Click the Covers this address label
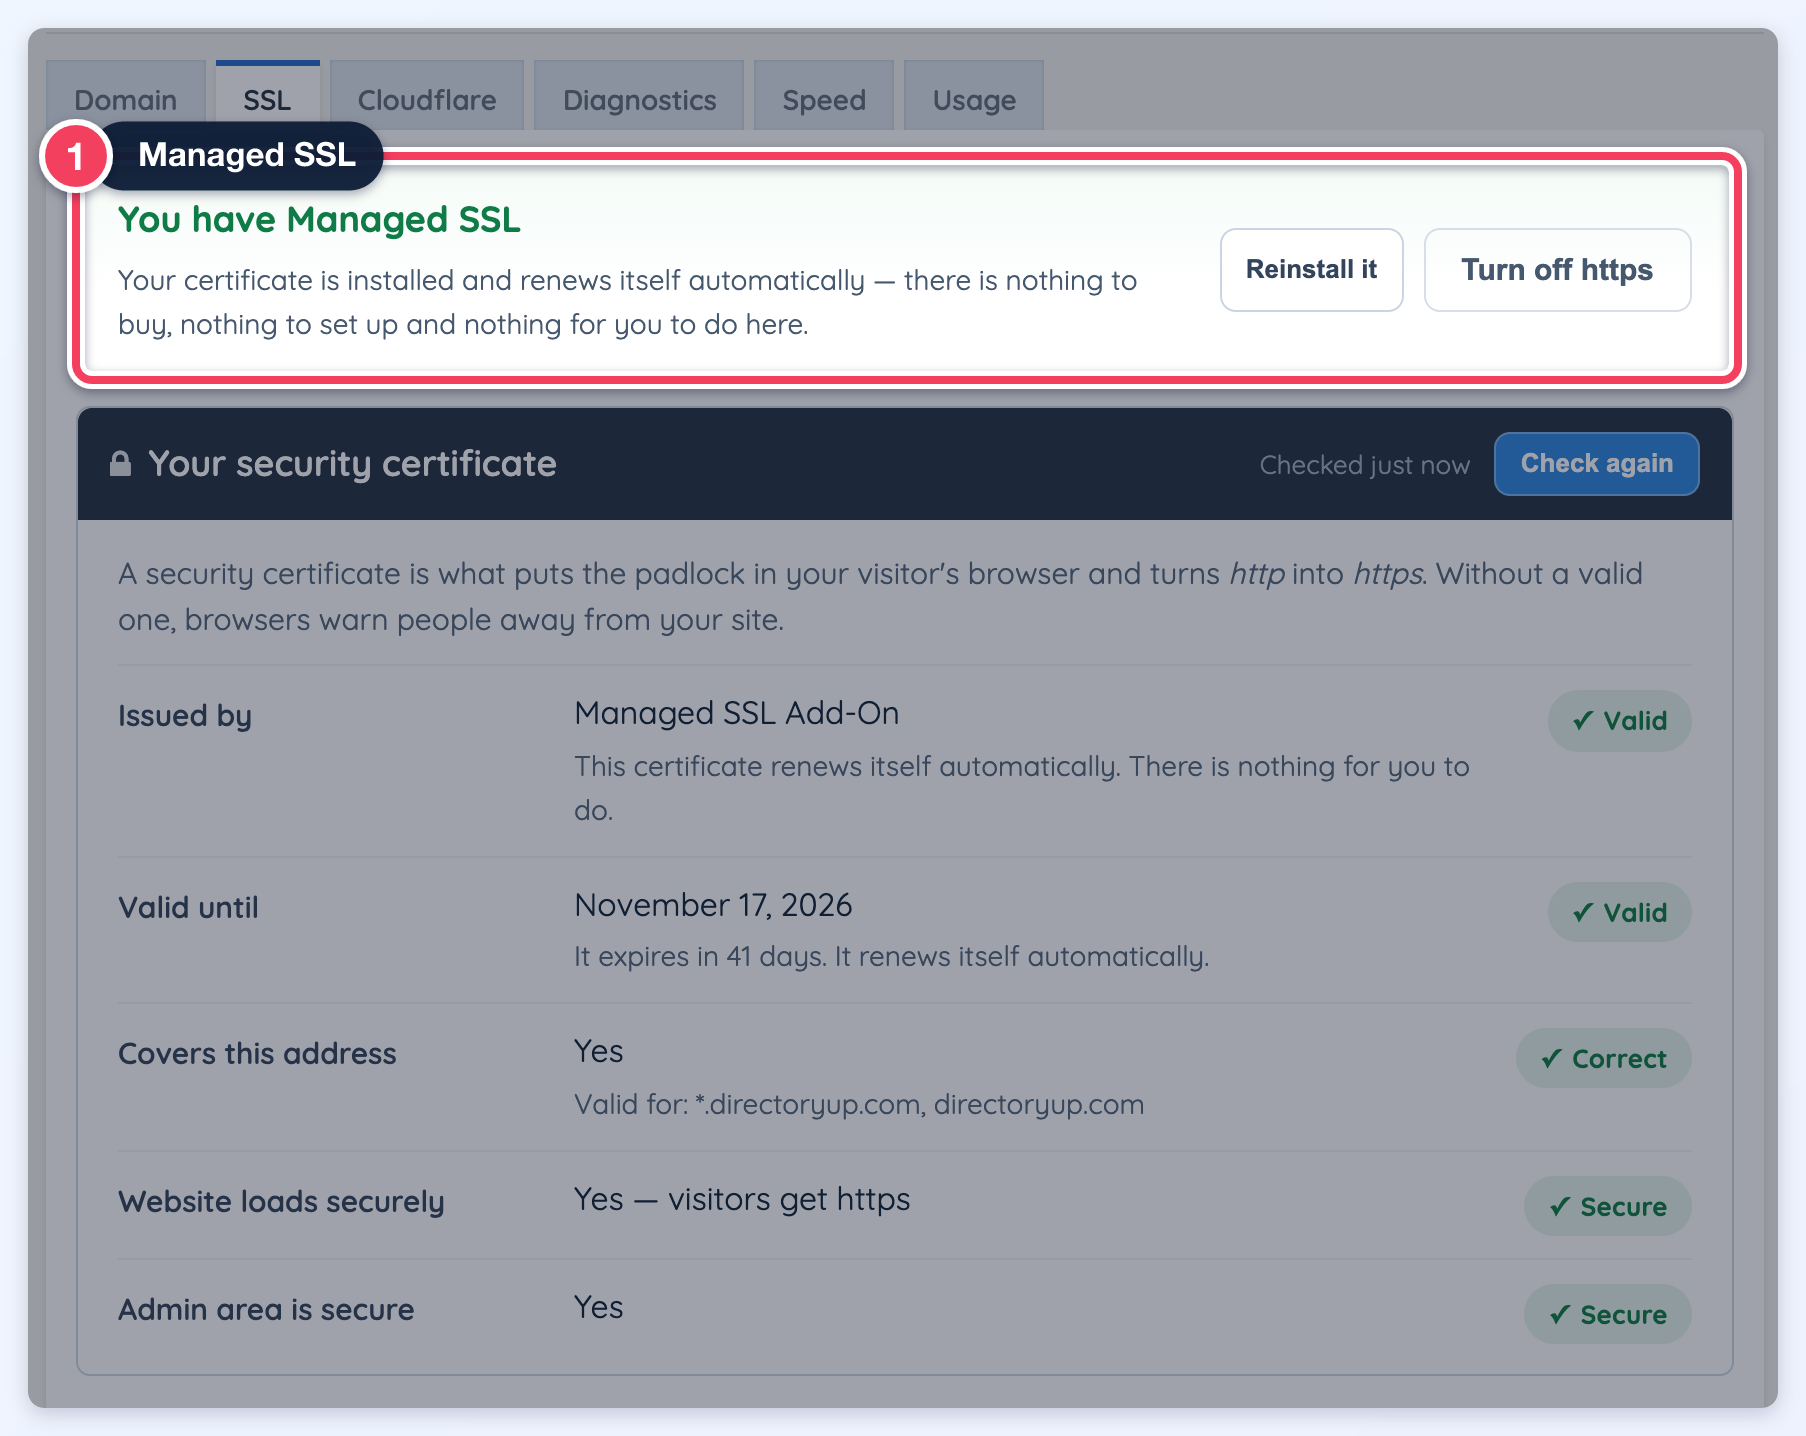Viewport: 1806px width, 1436px height. pyautogui.click(x=257, y=1054)
